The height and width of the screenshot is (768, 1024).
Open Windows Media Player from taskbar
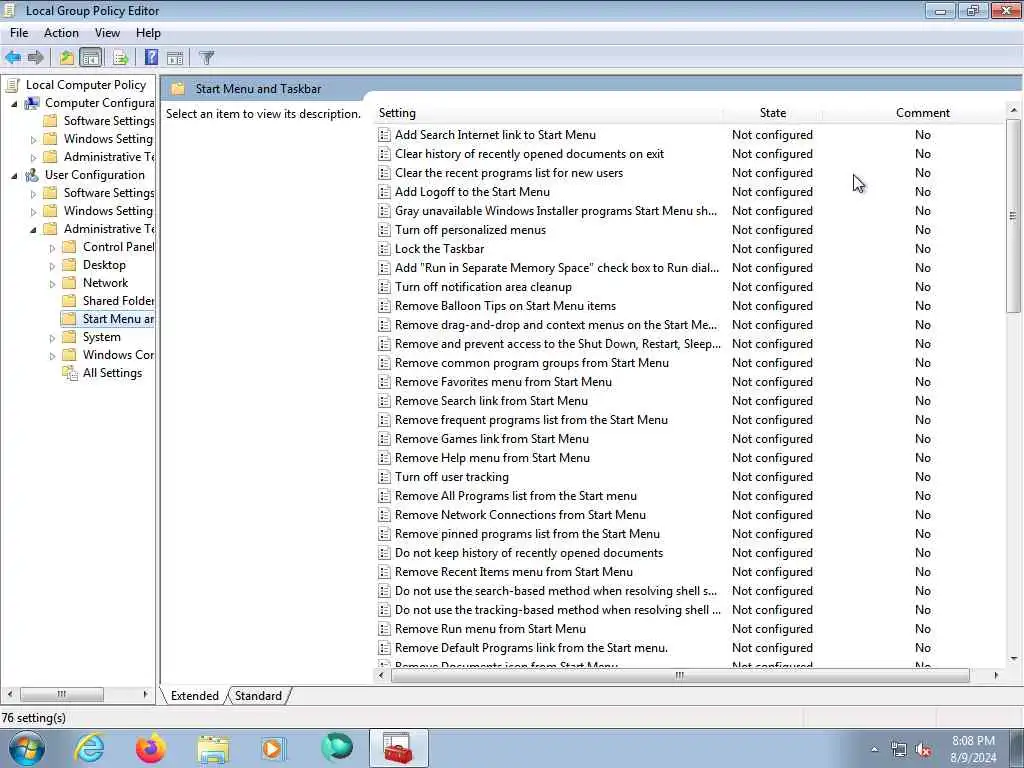(273, 748)
